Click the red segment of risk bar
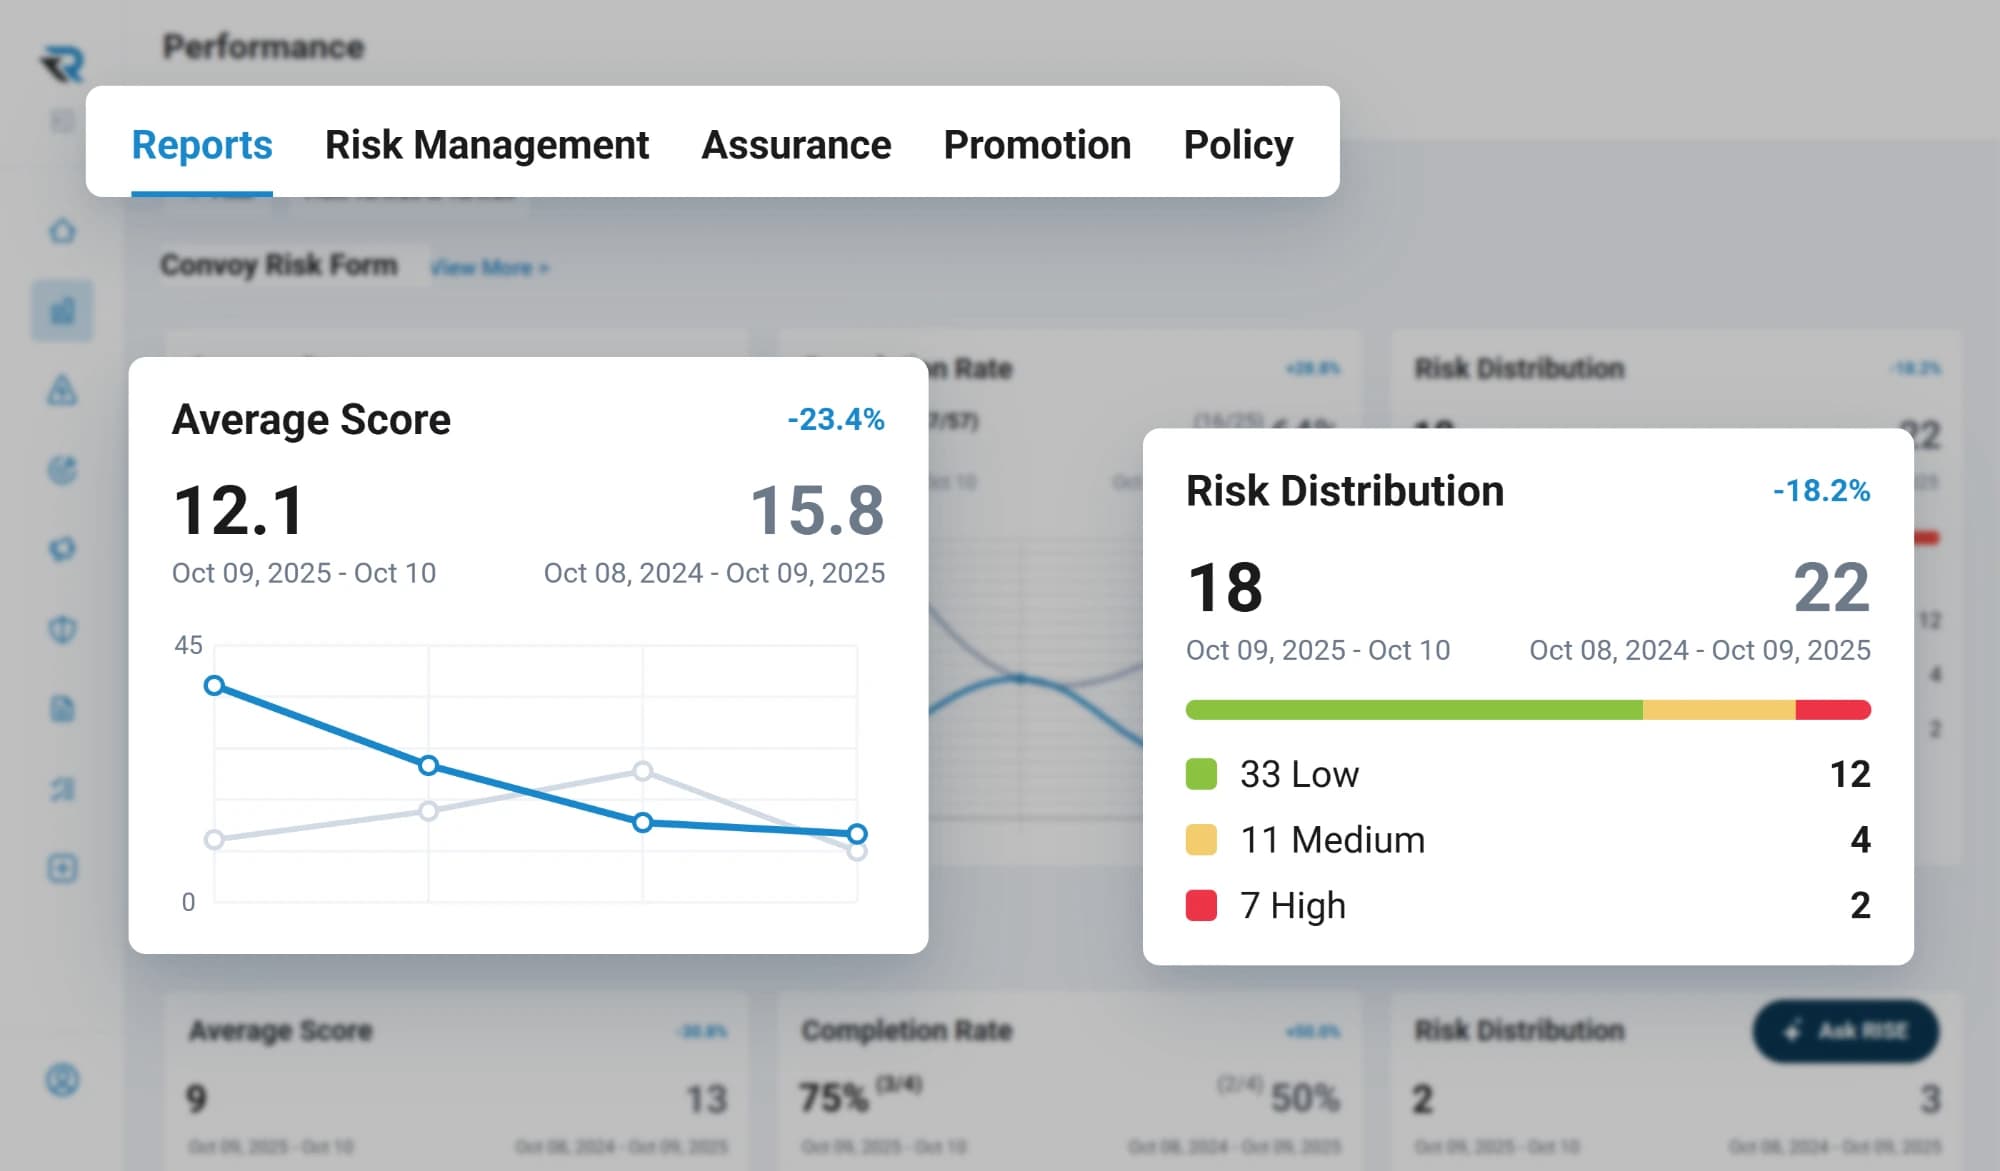 [1833, 710]
